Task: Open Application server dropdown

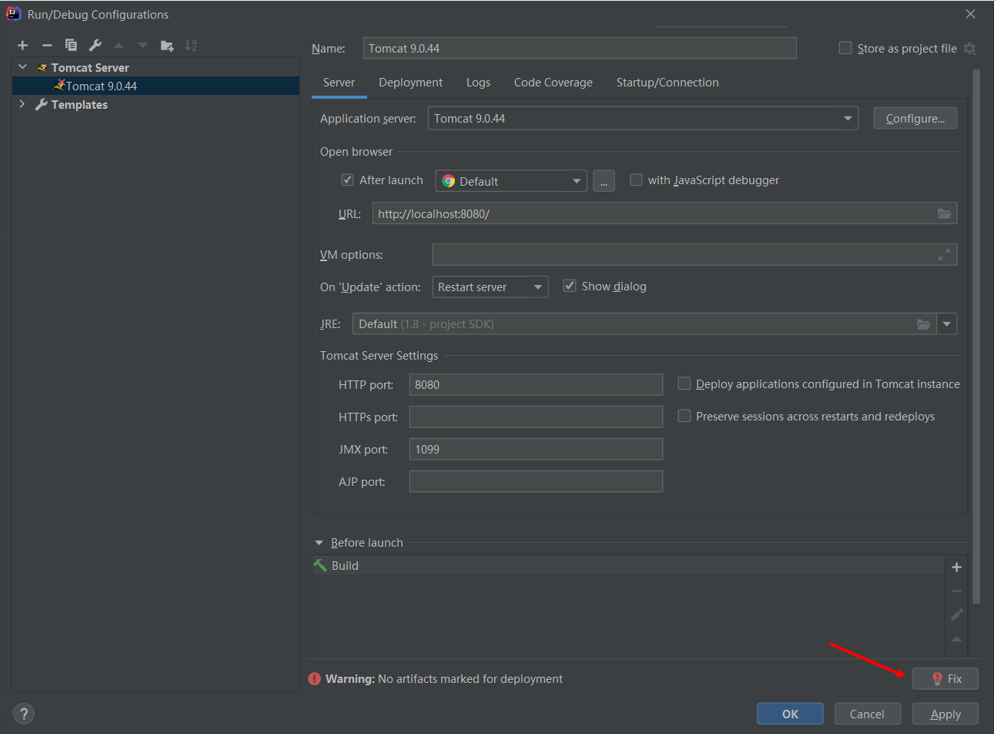Action: 643,118
